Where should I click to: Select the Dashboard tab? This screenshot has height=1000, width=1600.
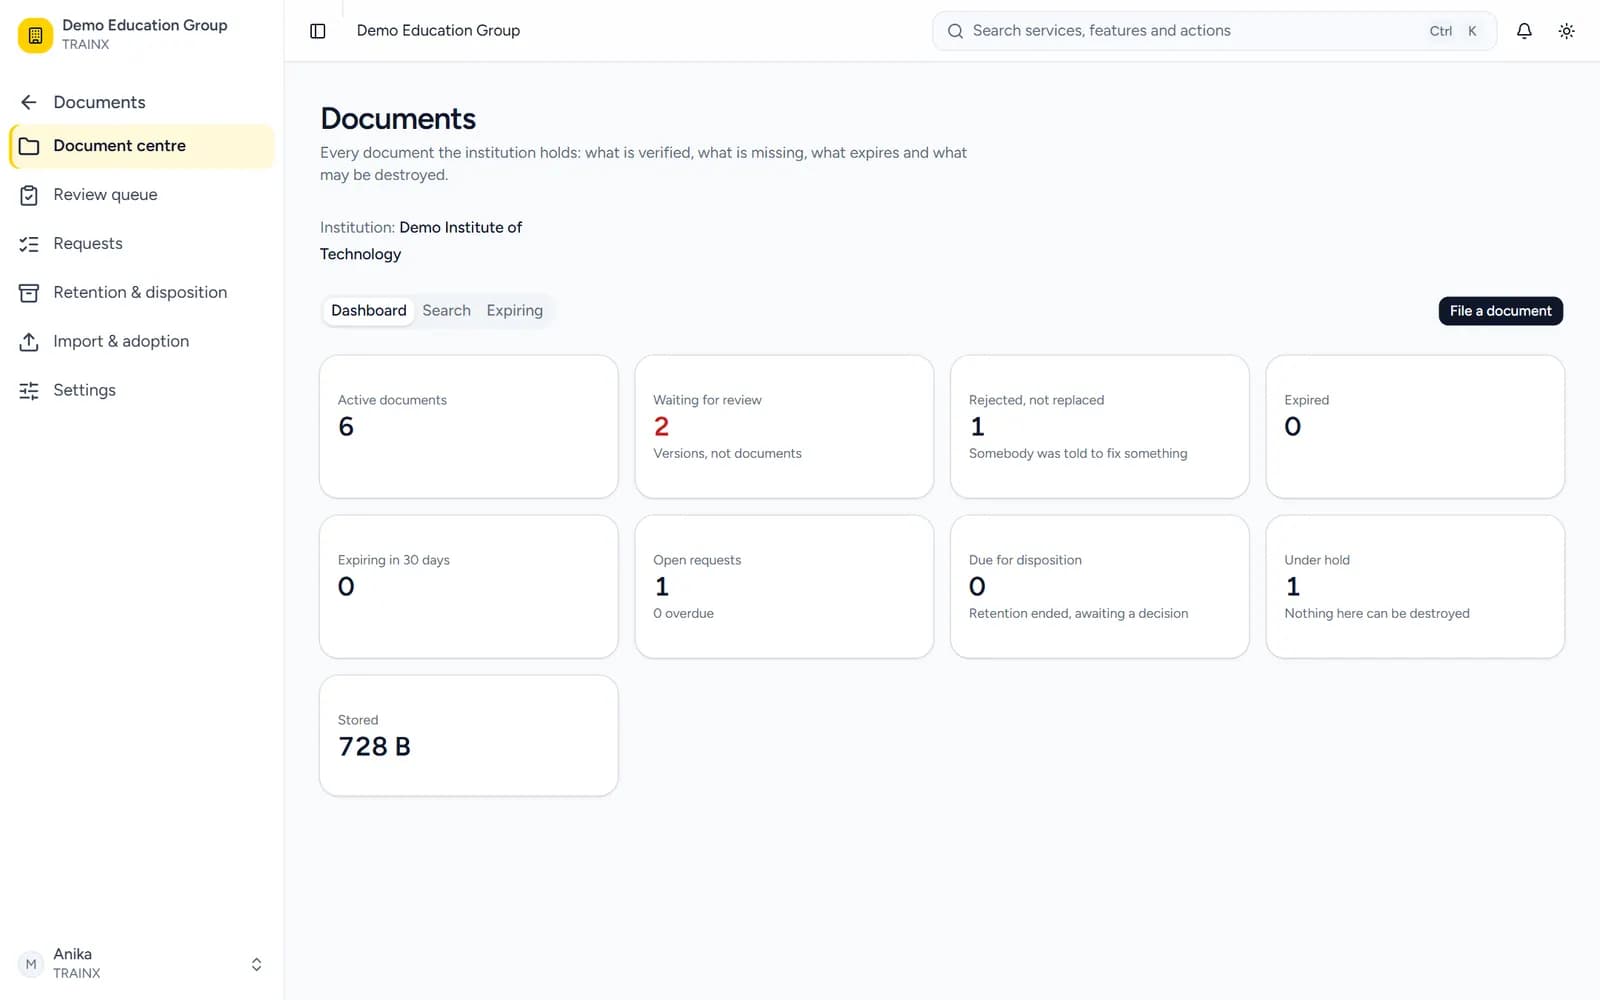coord(369,311)
